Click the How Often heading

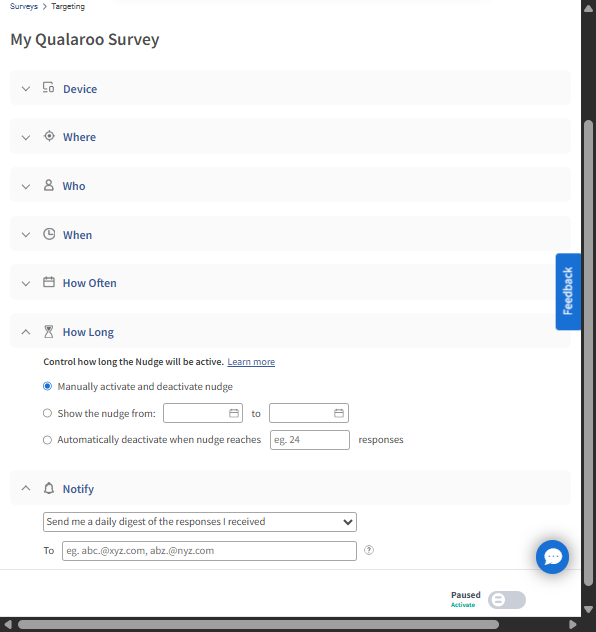tap(89, 283)
